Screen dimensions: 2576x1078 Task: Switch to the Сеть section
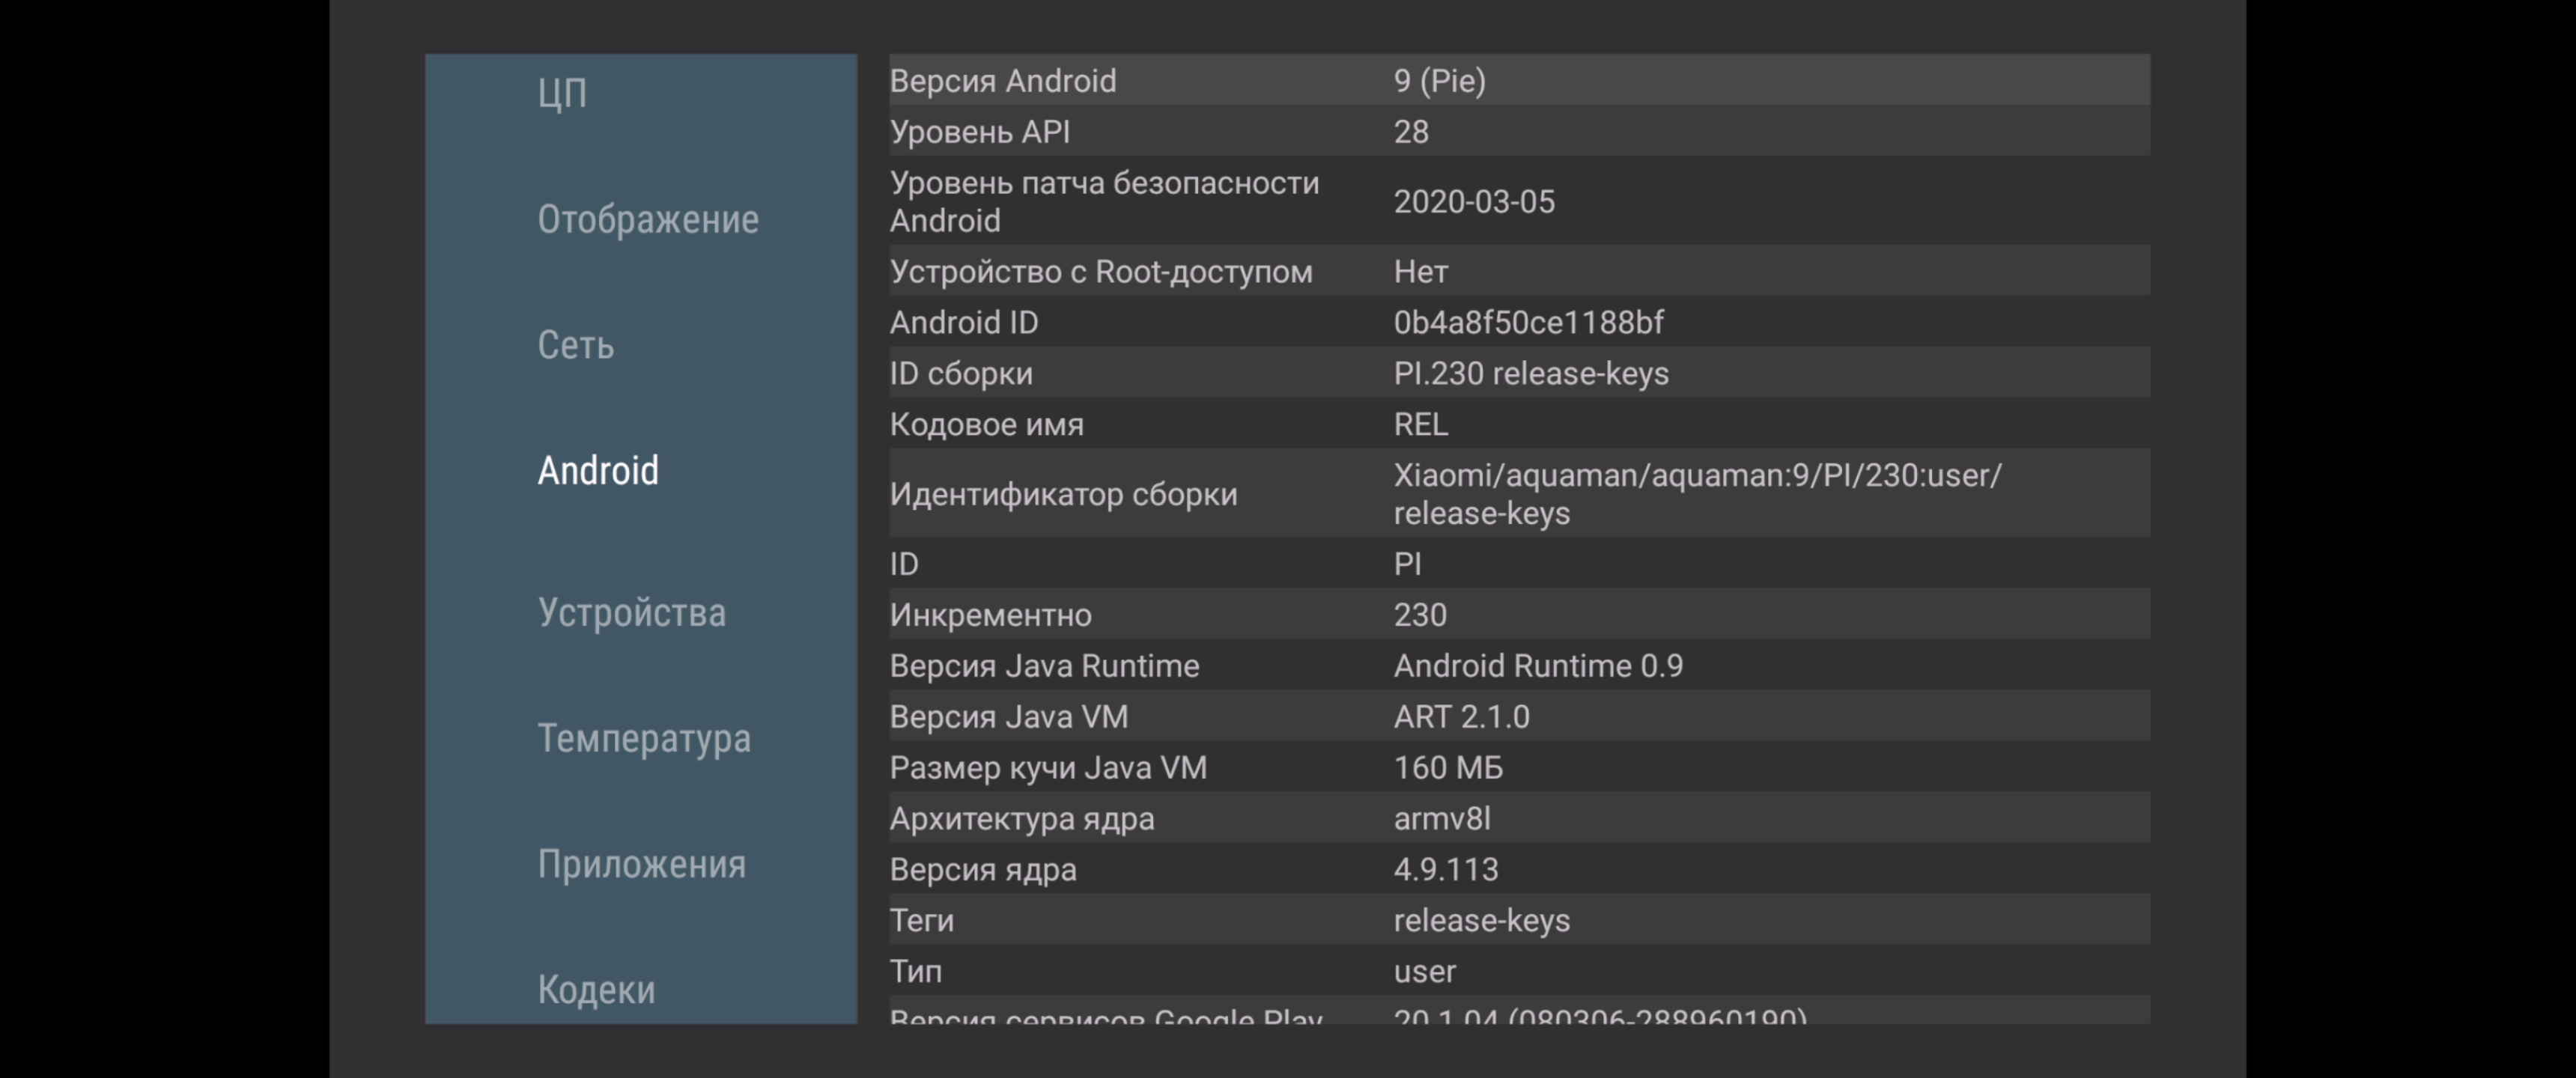575,345
